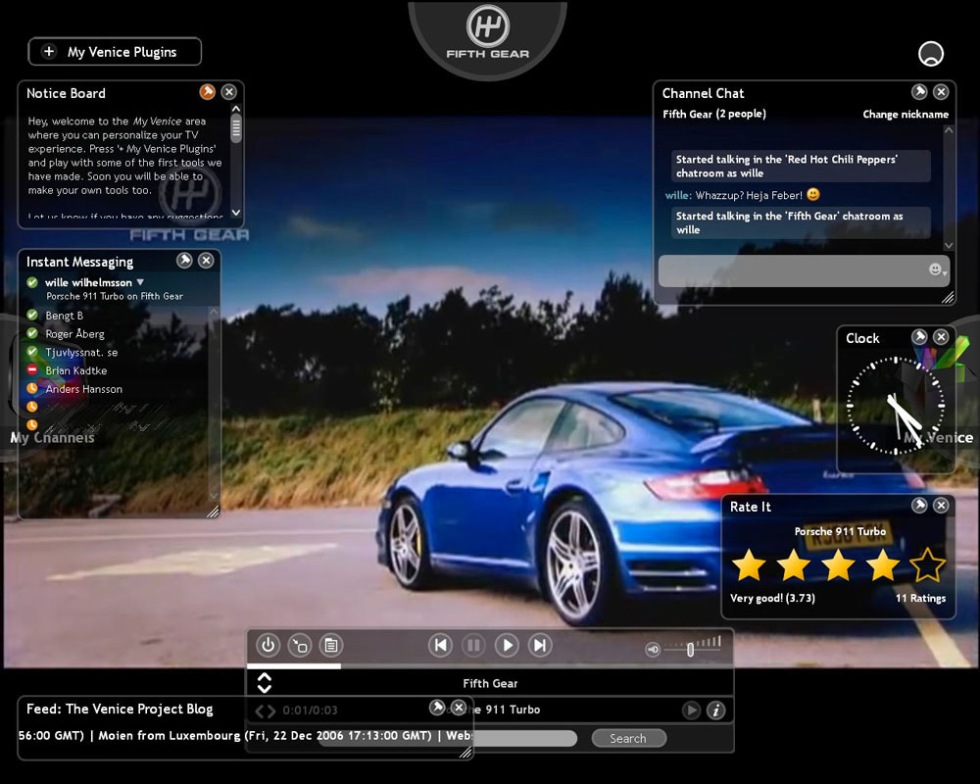This screenshot has width=980, height=784.
Task: Select contact Tjuvlyssnat. se
Action: click(81, 353)
